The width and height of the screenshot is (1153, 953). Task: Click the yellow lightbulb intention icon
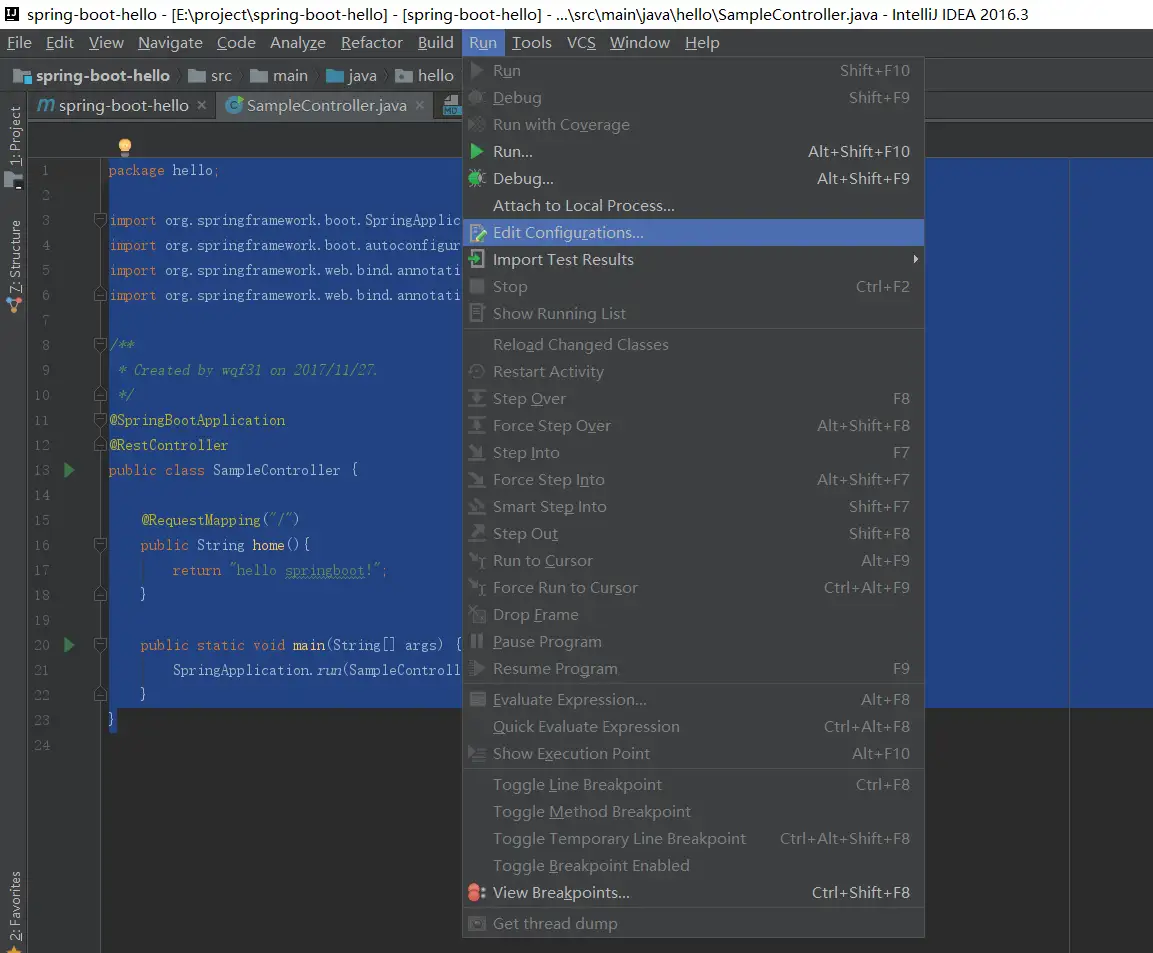(x=125, y=147)
